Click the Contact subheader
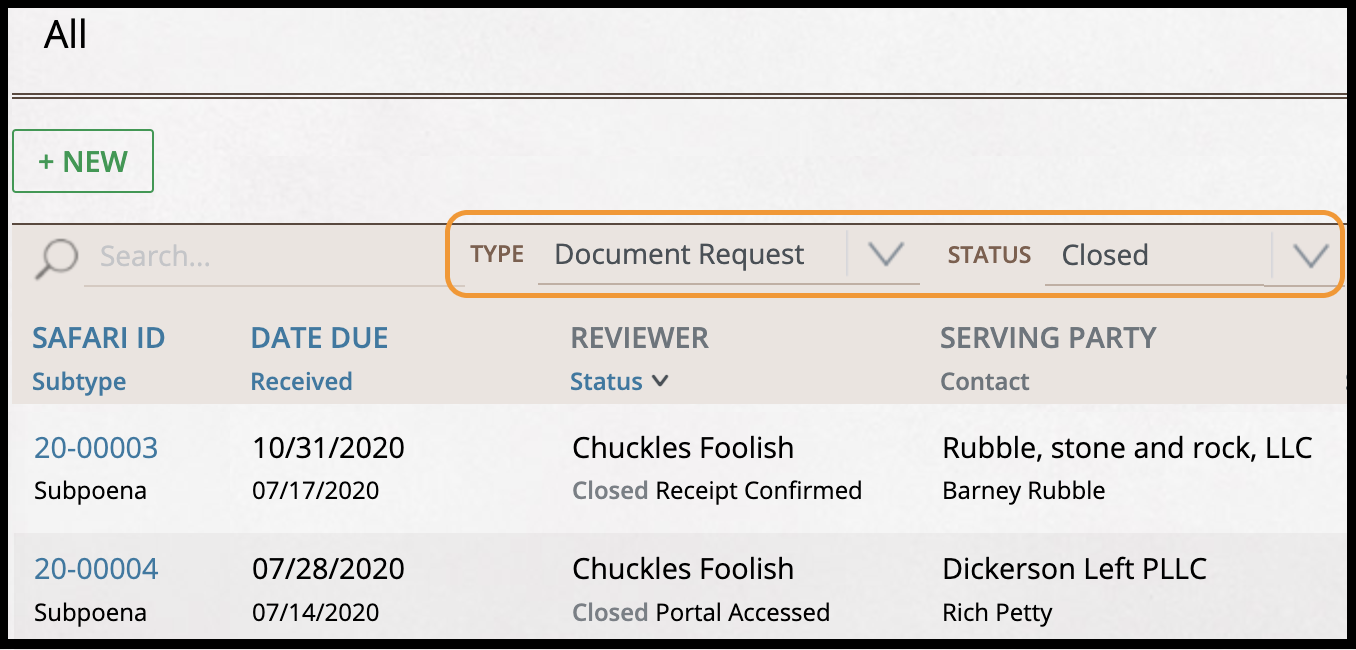 (984, 382)
